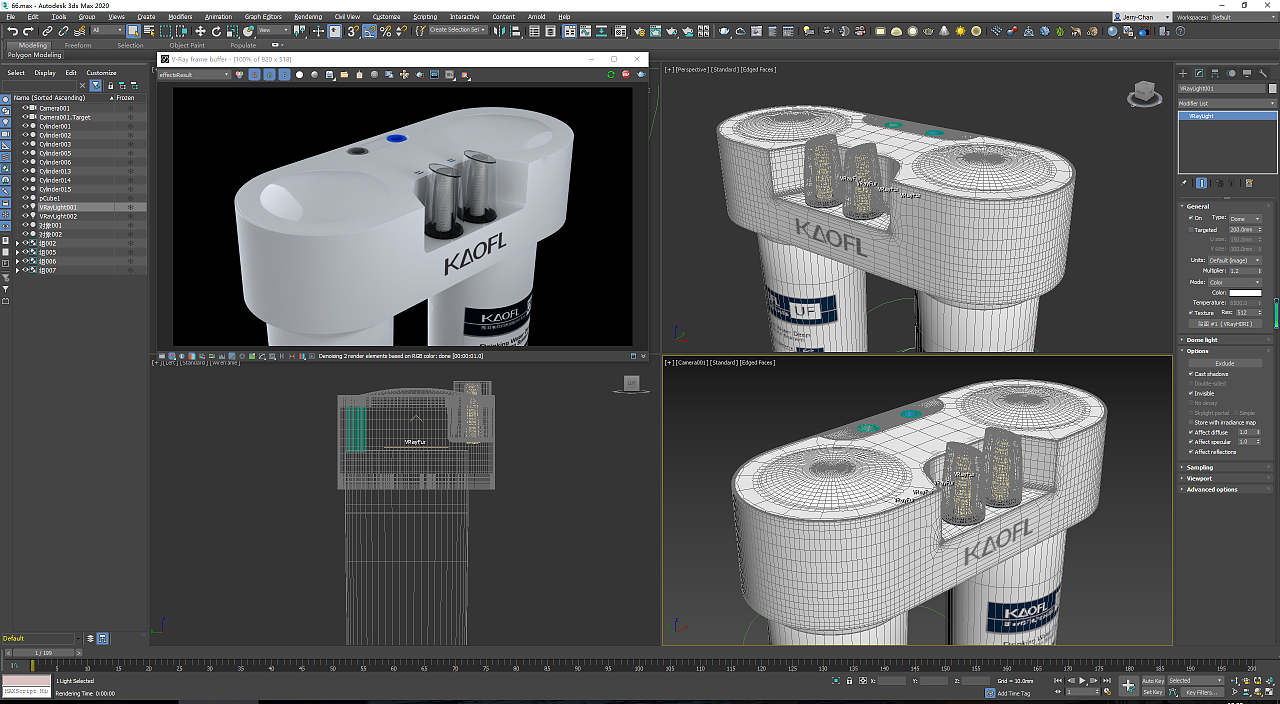Screen dimensions: 1280x704
Task: Select the Select Object tool
Action: click(x=132, y=31)
